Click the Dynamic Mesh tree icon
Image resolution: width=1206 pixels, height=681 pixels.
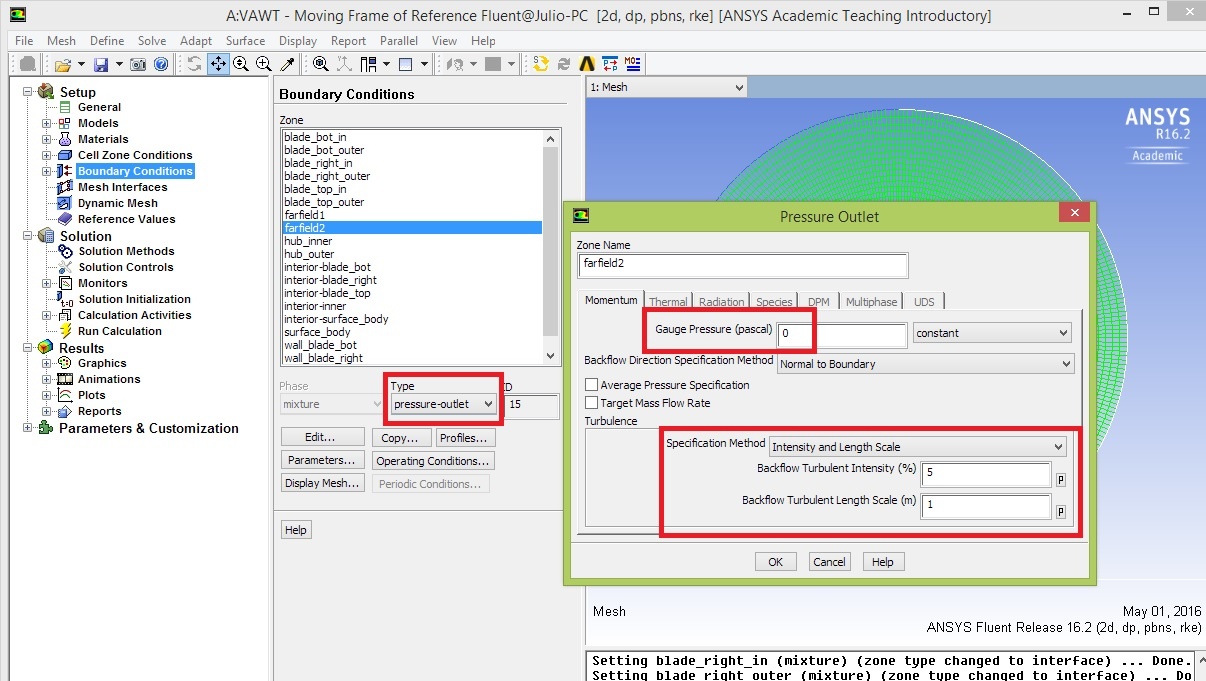(66, 203)
